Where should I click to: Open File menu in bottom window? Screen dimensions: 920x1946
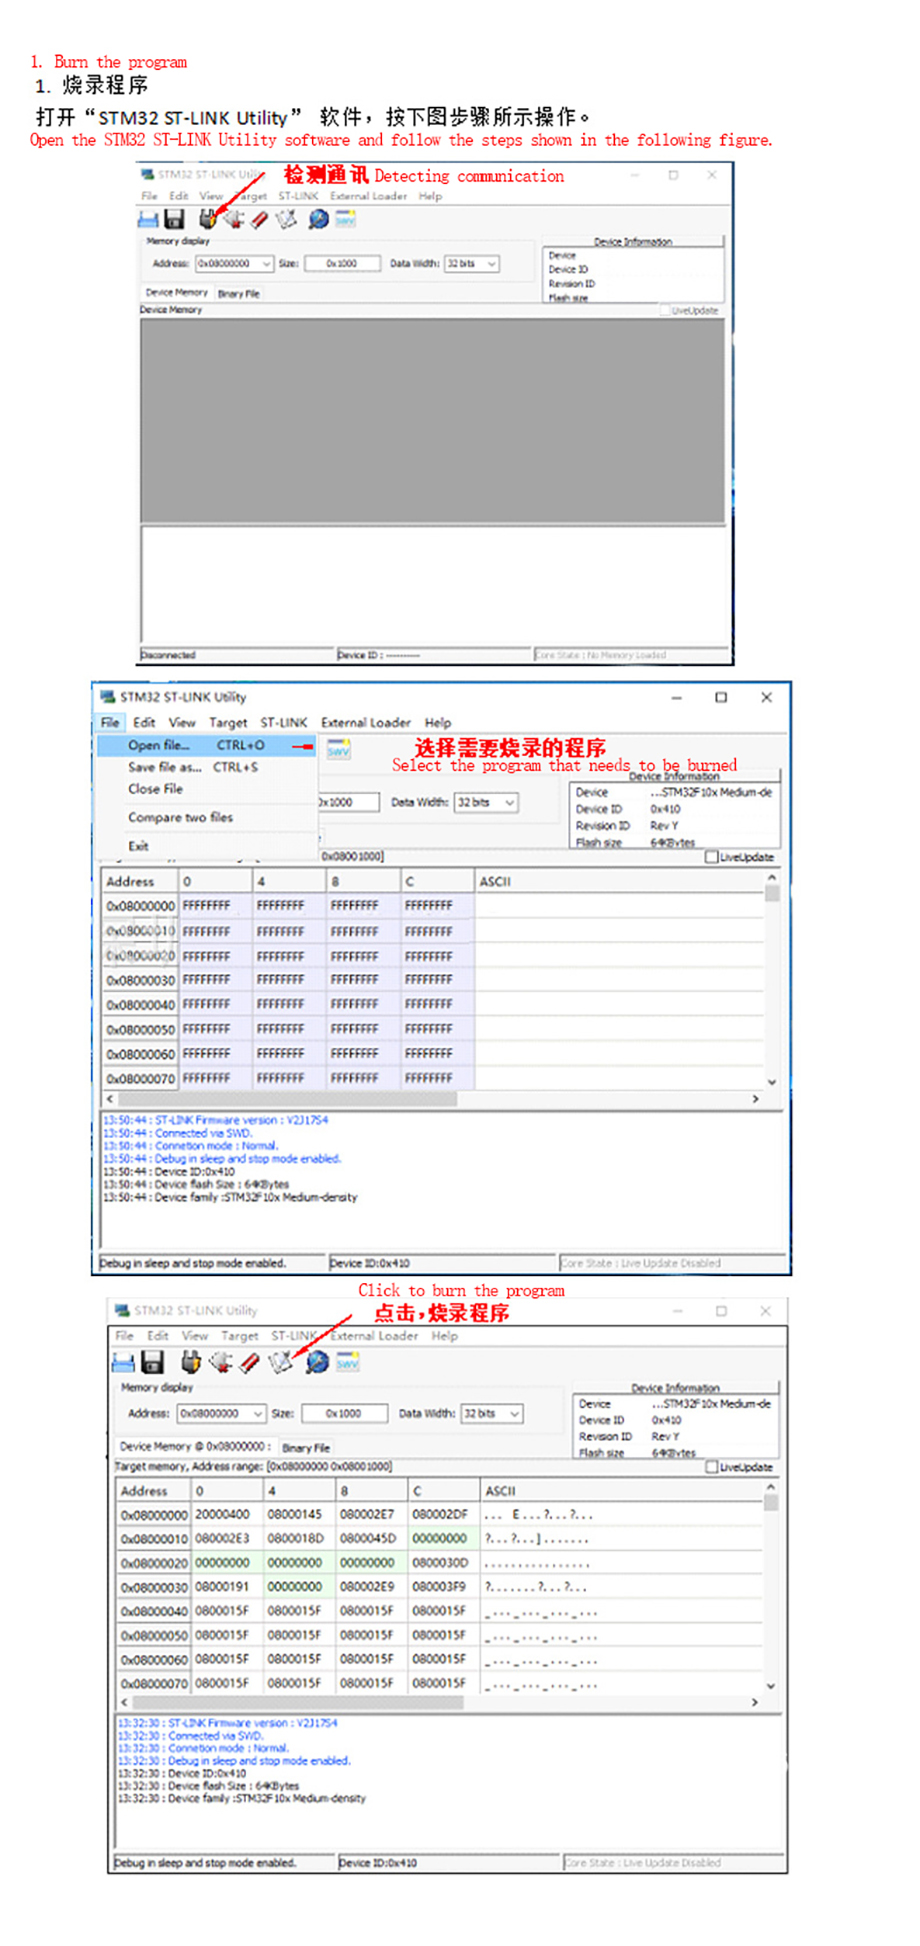[124, 1335]
